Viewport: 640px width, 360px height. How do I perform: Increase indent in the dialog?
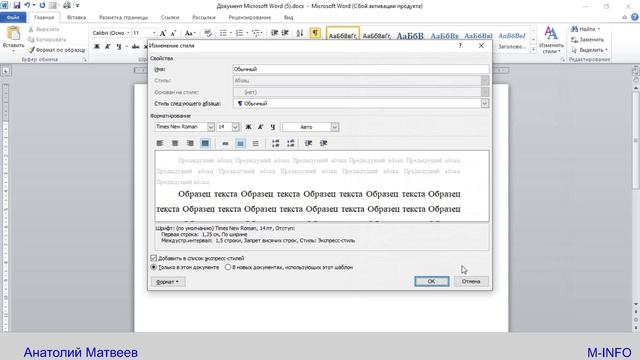point(324,143)
